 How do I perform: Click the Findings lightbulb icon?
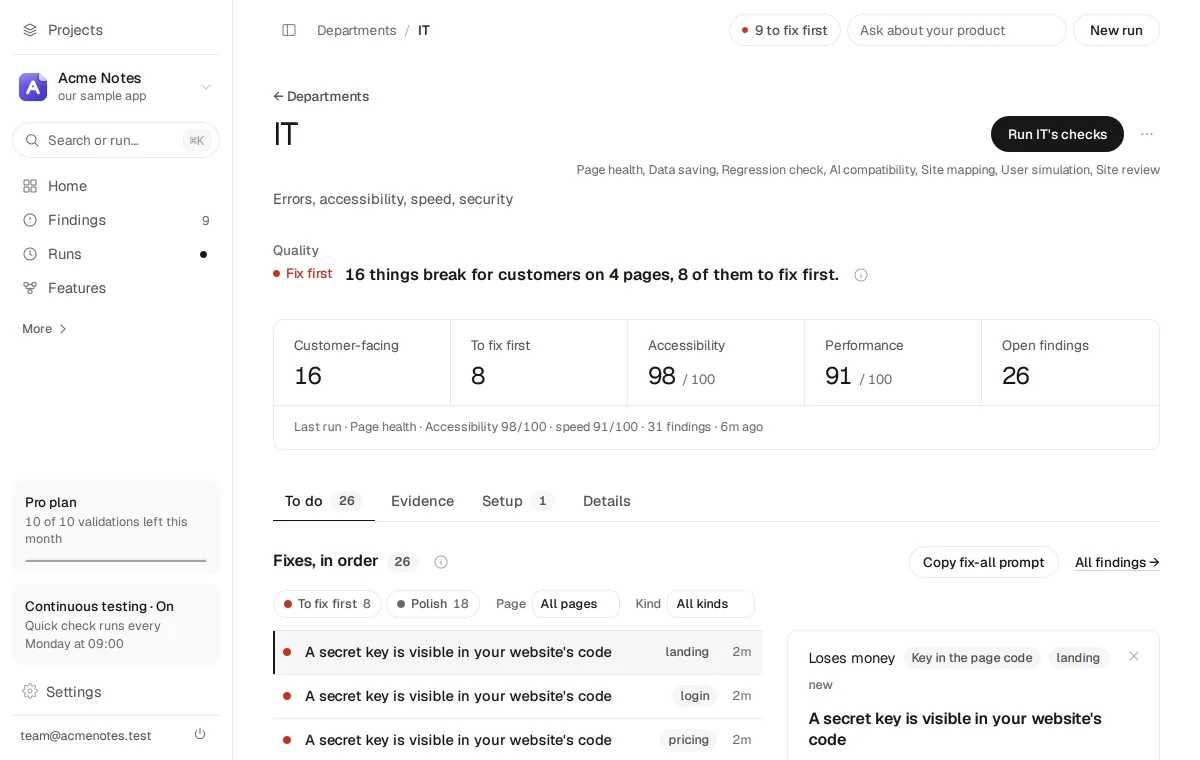pos(30,220)
